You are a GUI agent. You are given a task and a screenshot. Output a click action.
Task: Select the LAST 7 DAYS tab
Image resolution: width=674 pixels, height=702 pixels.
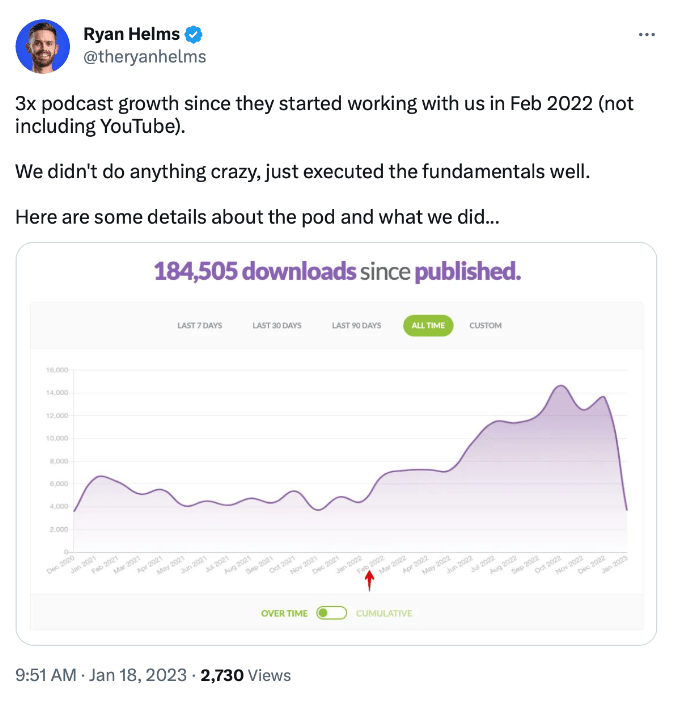(x=200, y=325)
